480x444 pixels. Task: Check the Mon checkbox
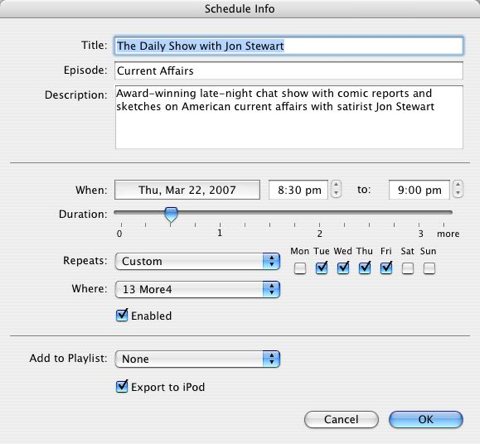pos(300,268)
